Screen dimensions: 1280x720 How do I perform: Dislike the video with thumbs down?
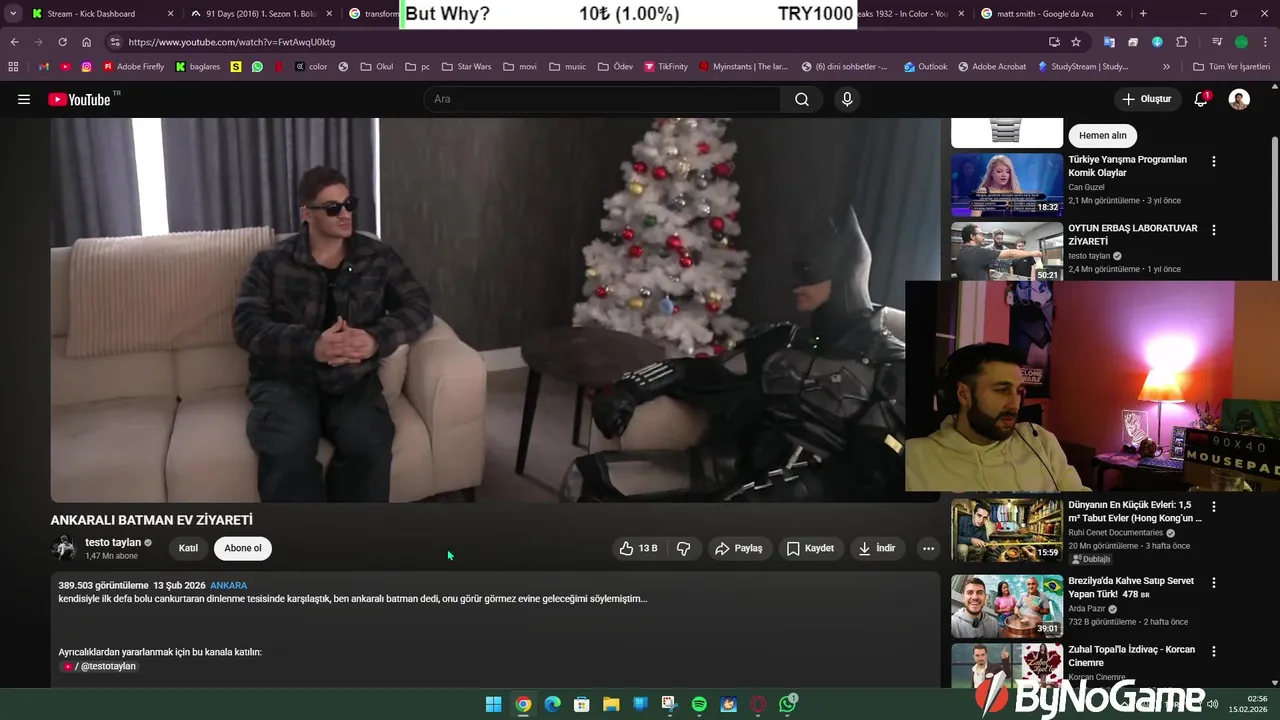(684, 548)
